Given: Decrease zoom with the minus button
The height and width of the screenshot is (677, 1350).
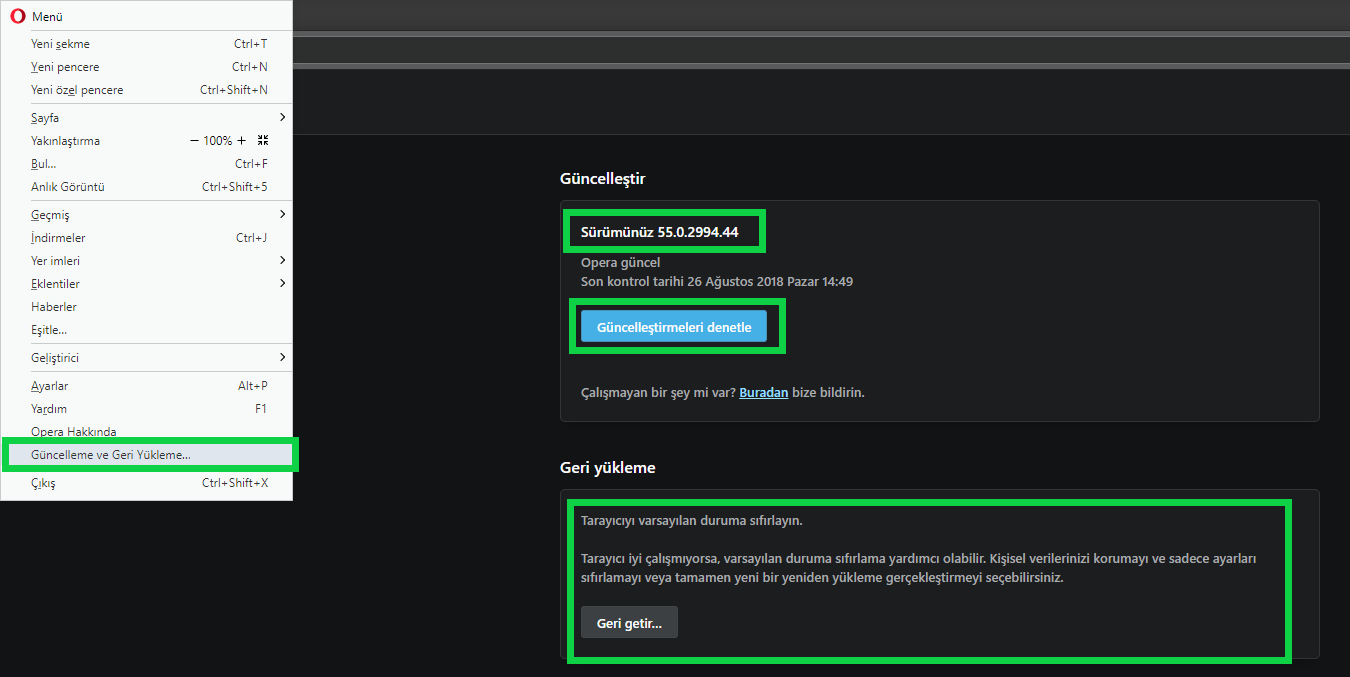Looking at the screenshot, I should [194, 141].
